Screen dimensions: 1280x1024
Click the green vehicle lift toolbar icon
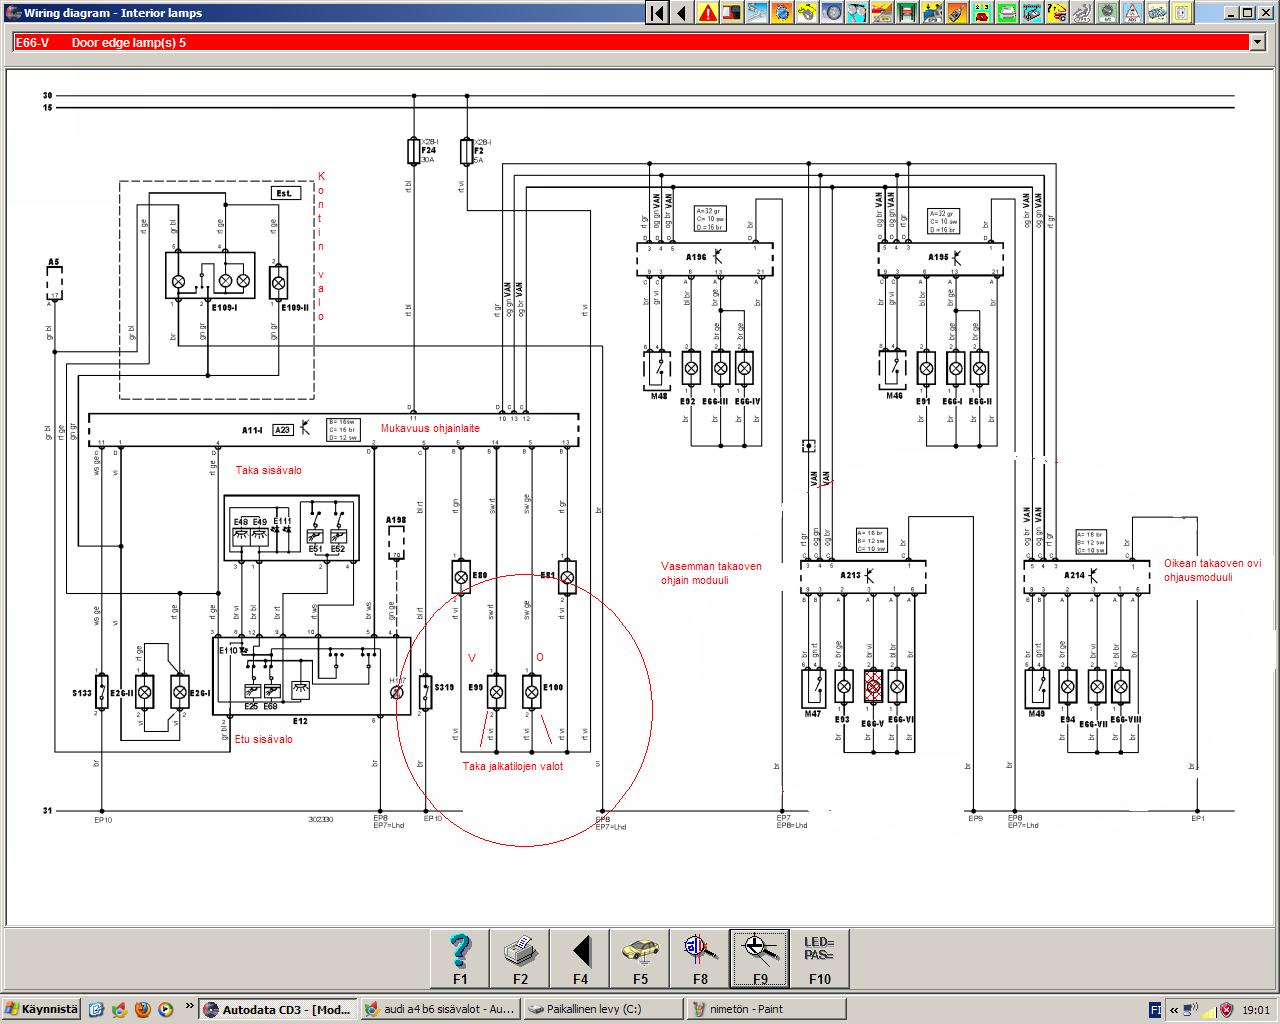click(908, 13)
